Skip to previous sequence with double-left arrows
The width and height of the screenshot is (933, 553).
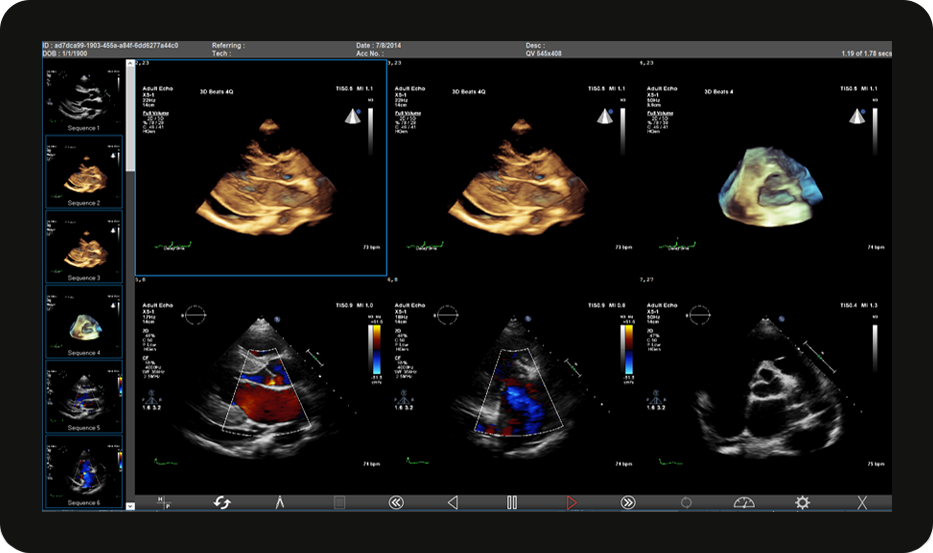[396, 502]
